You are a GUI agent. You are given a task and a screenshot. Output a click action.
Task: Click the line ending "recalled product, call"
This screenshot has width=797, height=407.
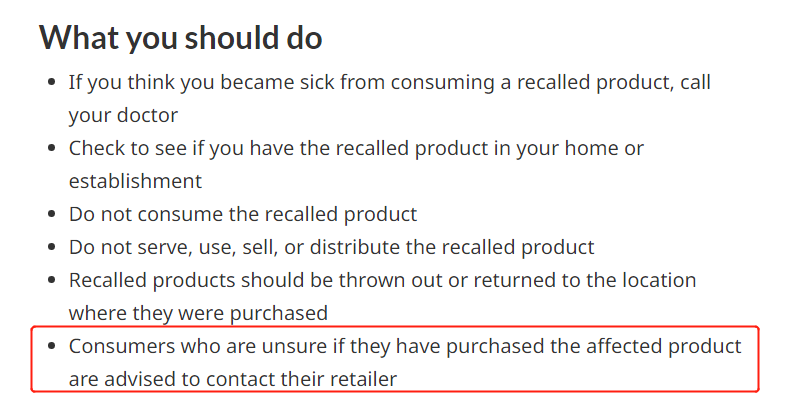389,83
